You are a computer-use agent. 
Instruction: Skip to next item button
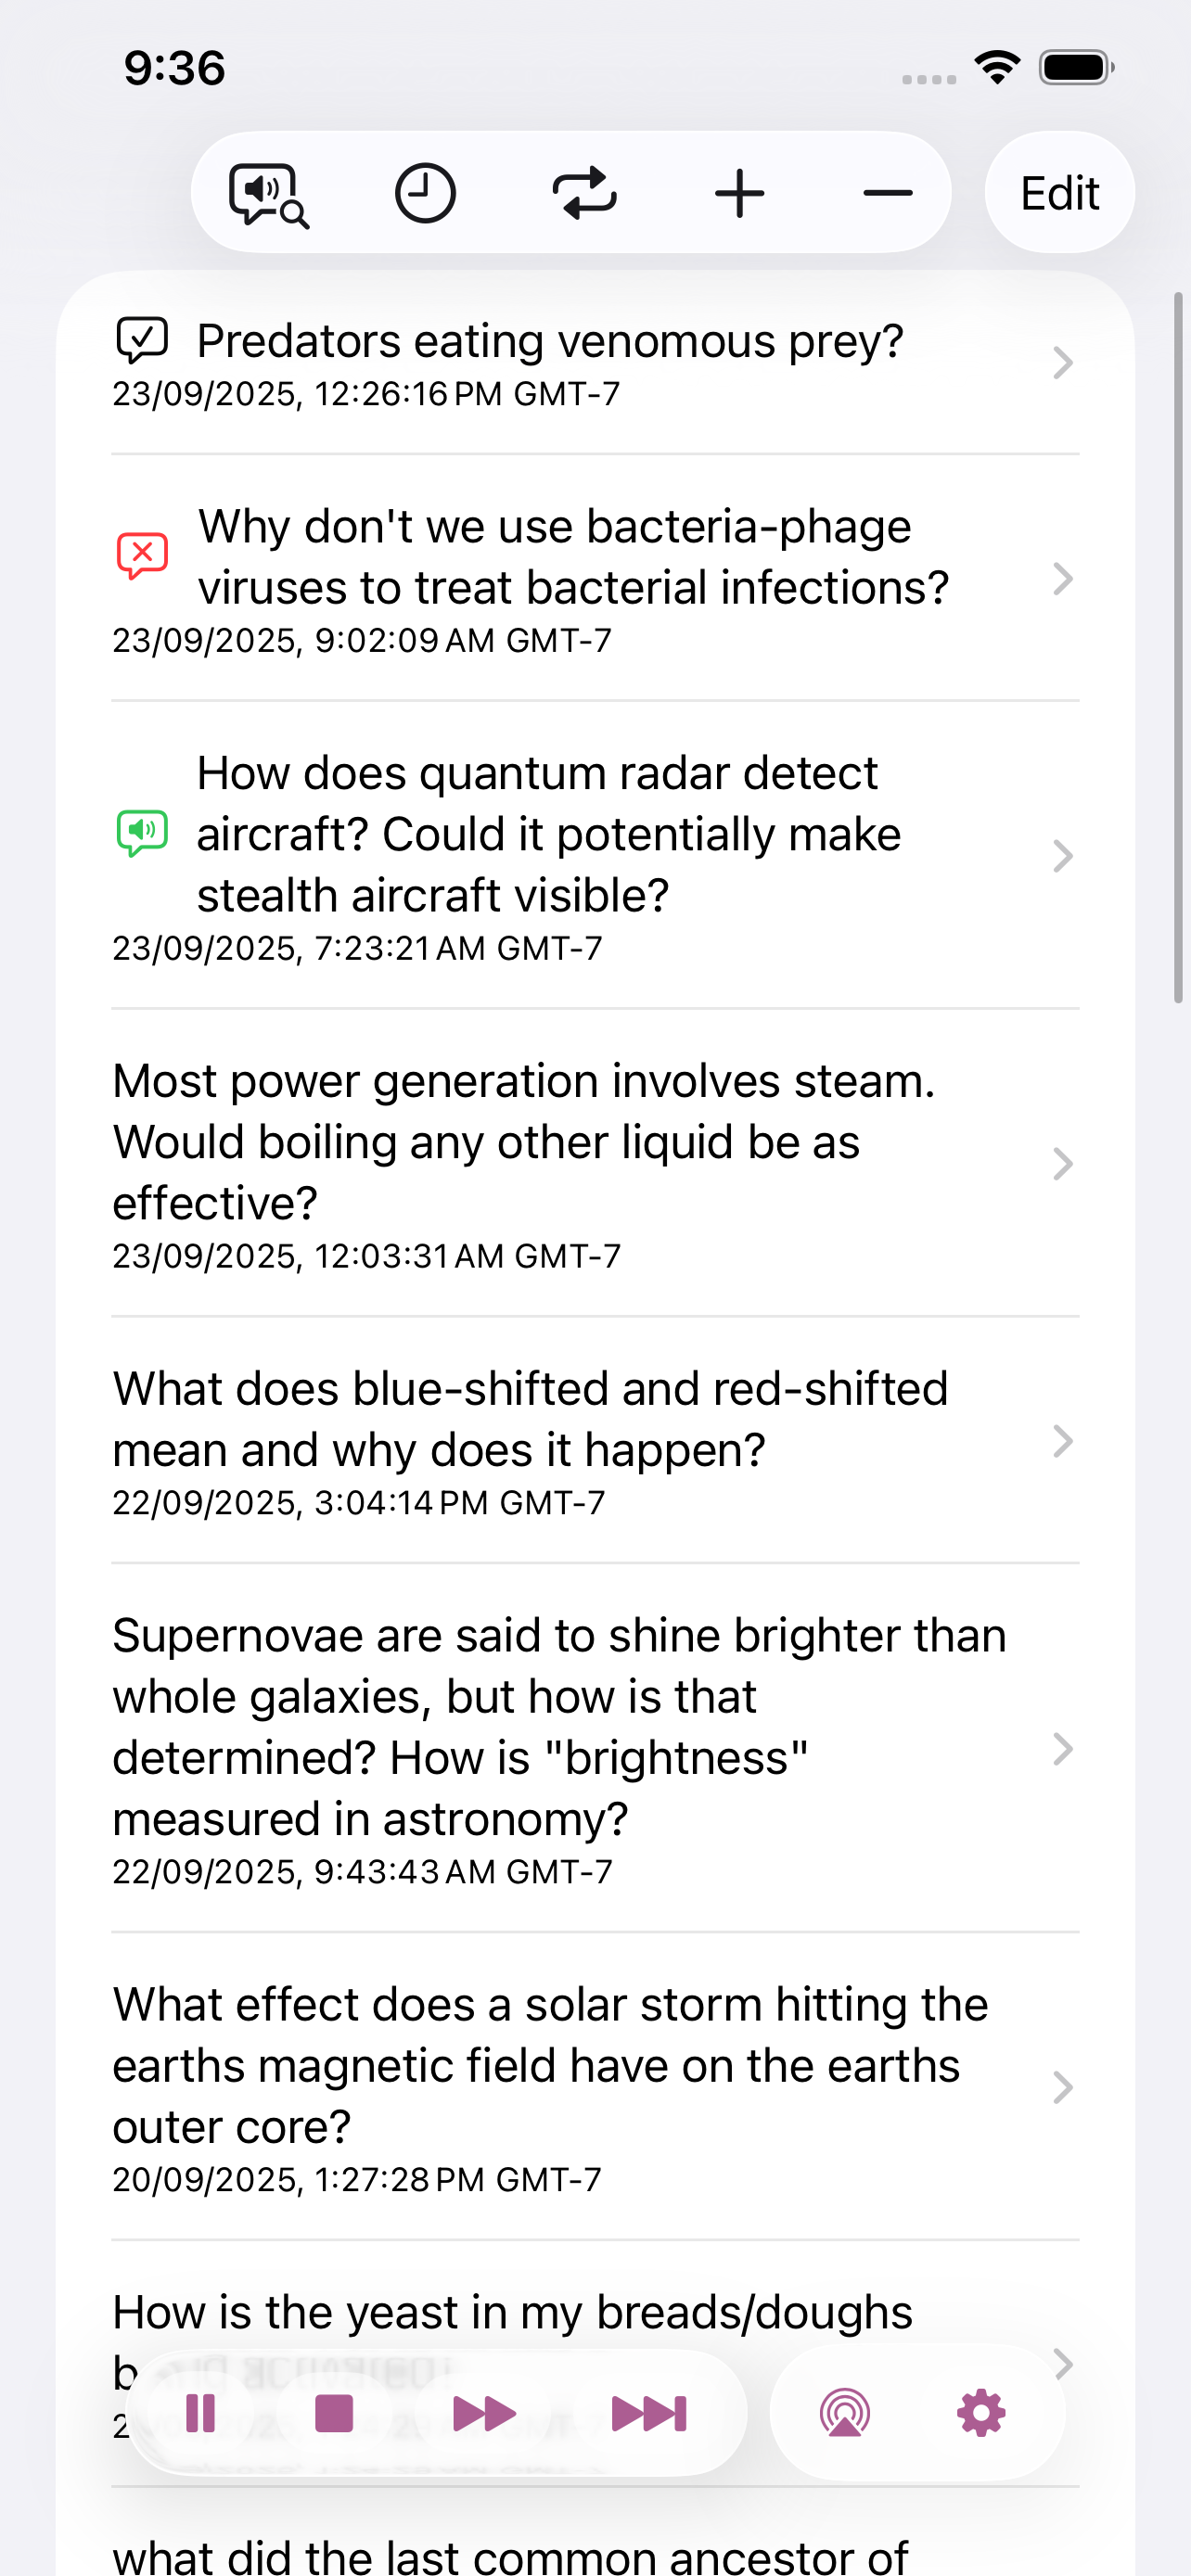tap(649, 2413)
